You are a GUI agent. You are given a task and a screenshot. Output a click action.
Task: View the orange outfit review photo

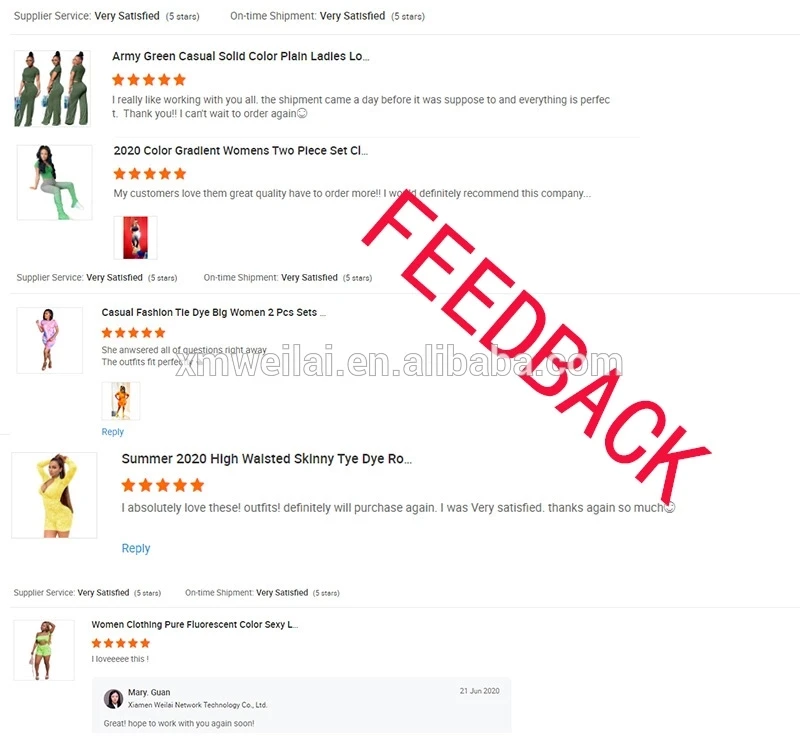coord(121,401)
